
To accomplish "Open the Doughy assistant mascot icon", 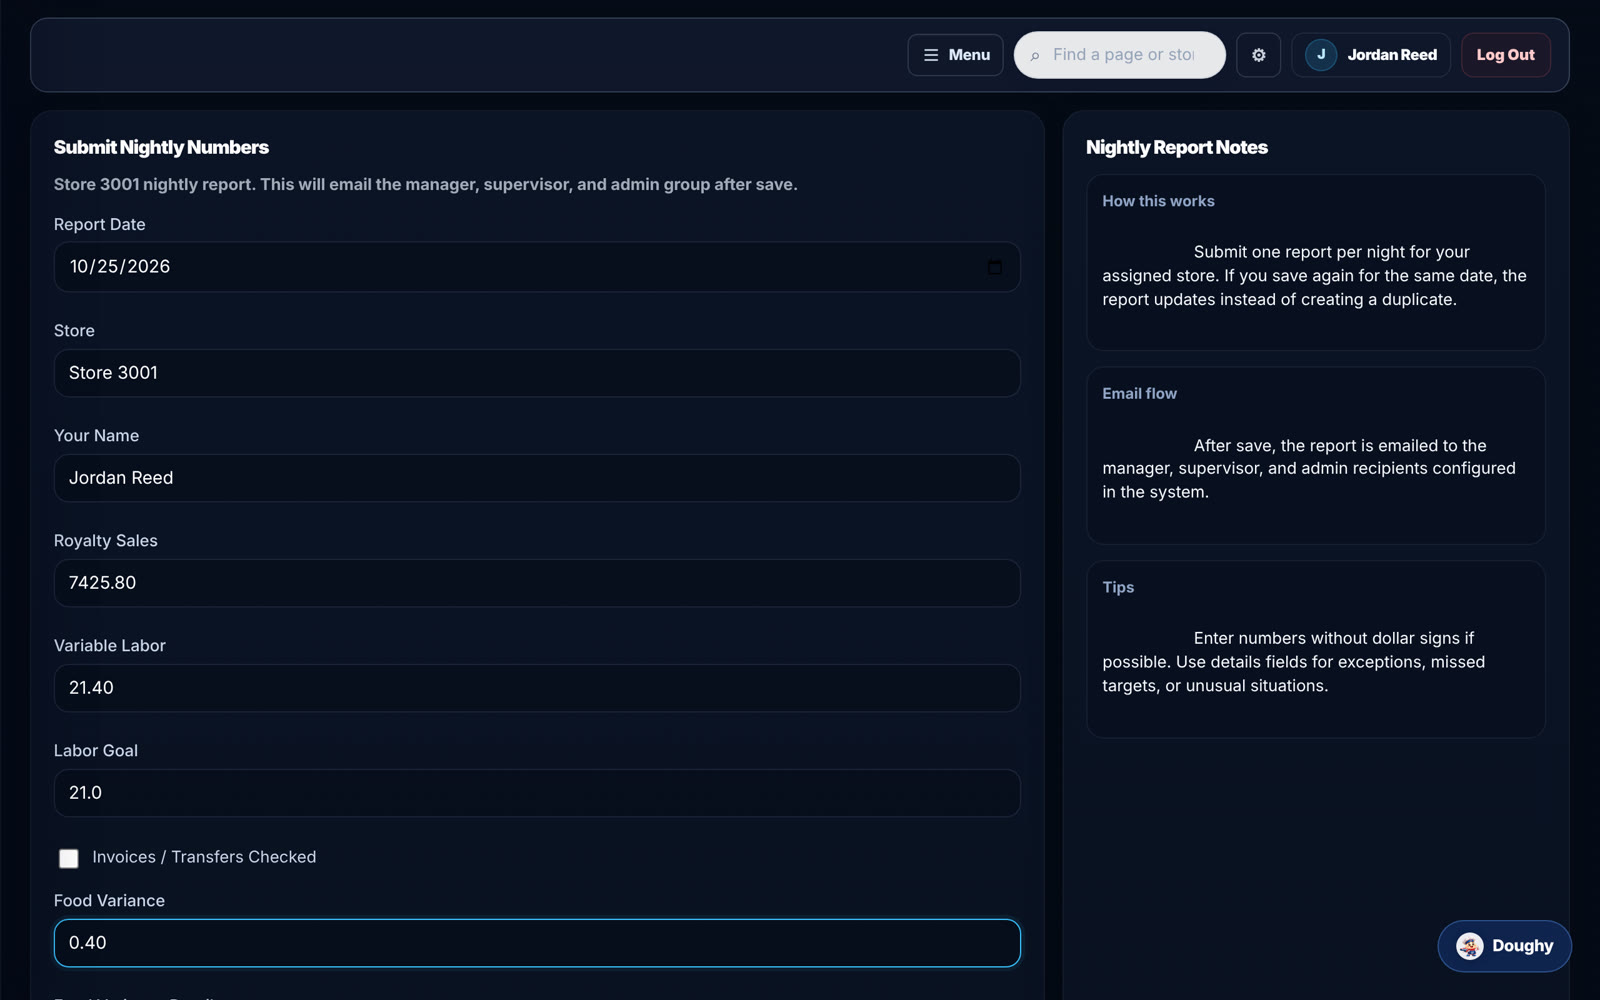I will pos(1469,946).
